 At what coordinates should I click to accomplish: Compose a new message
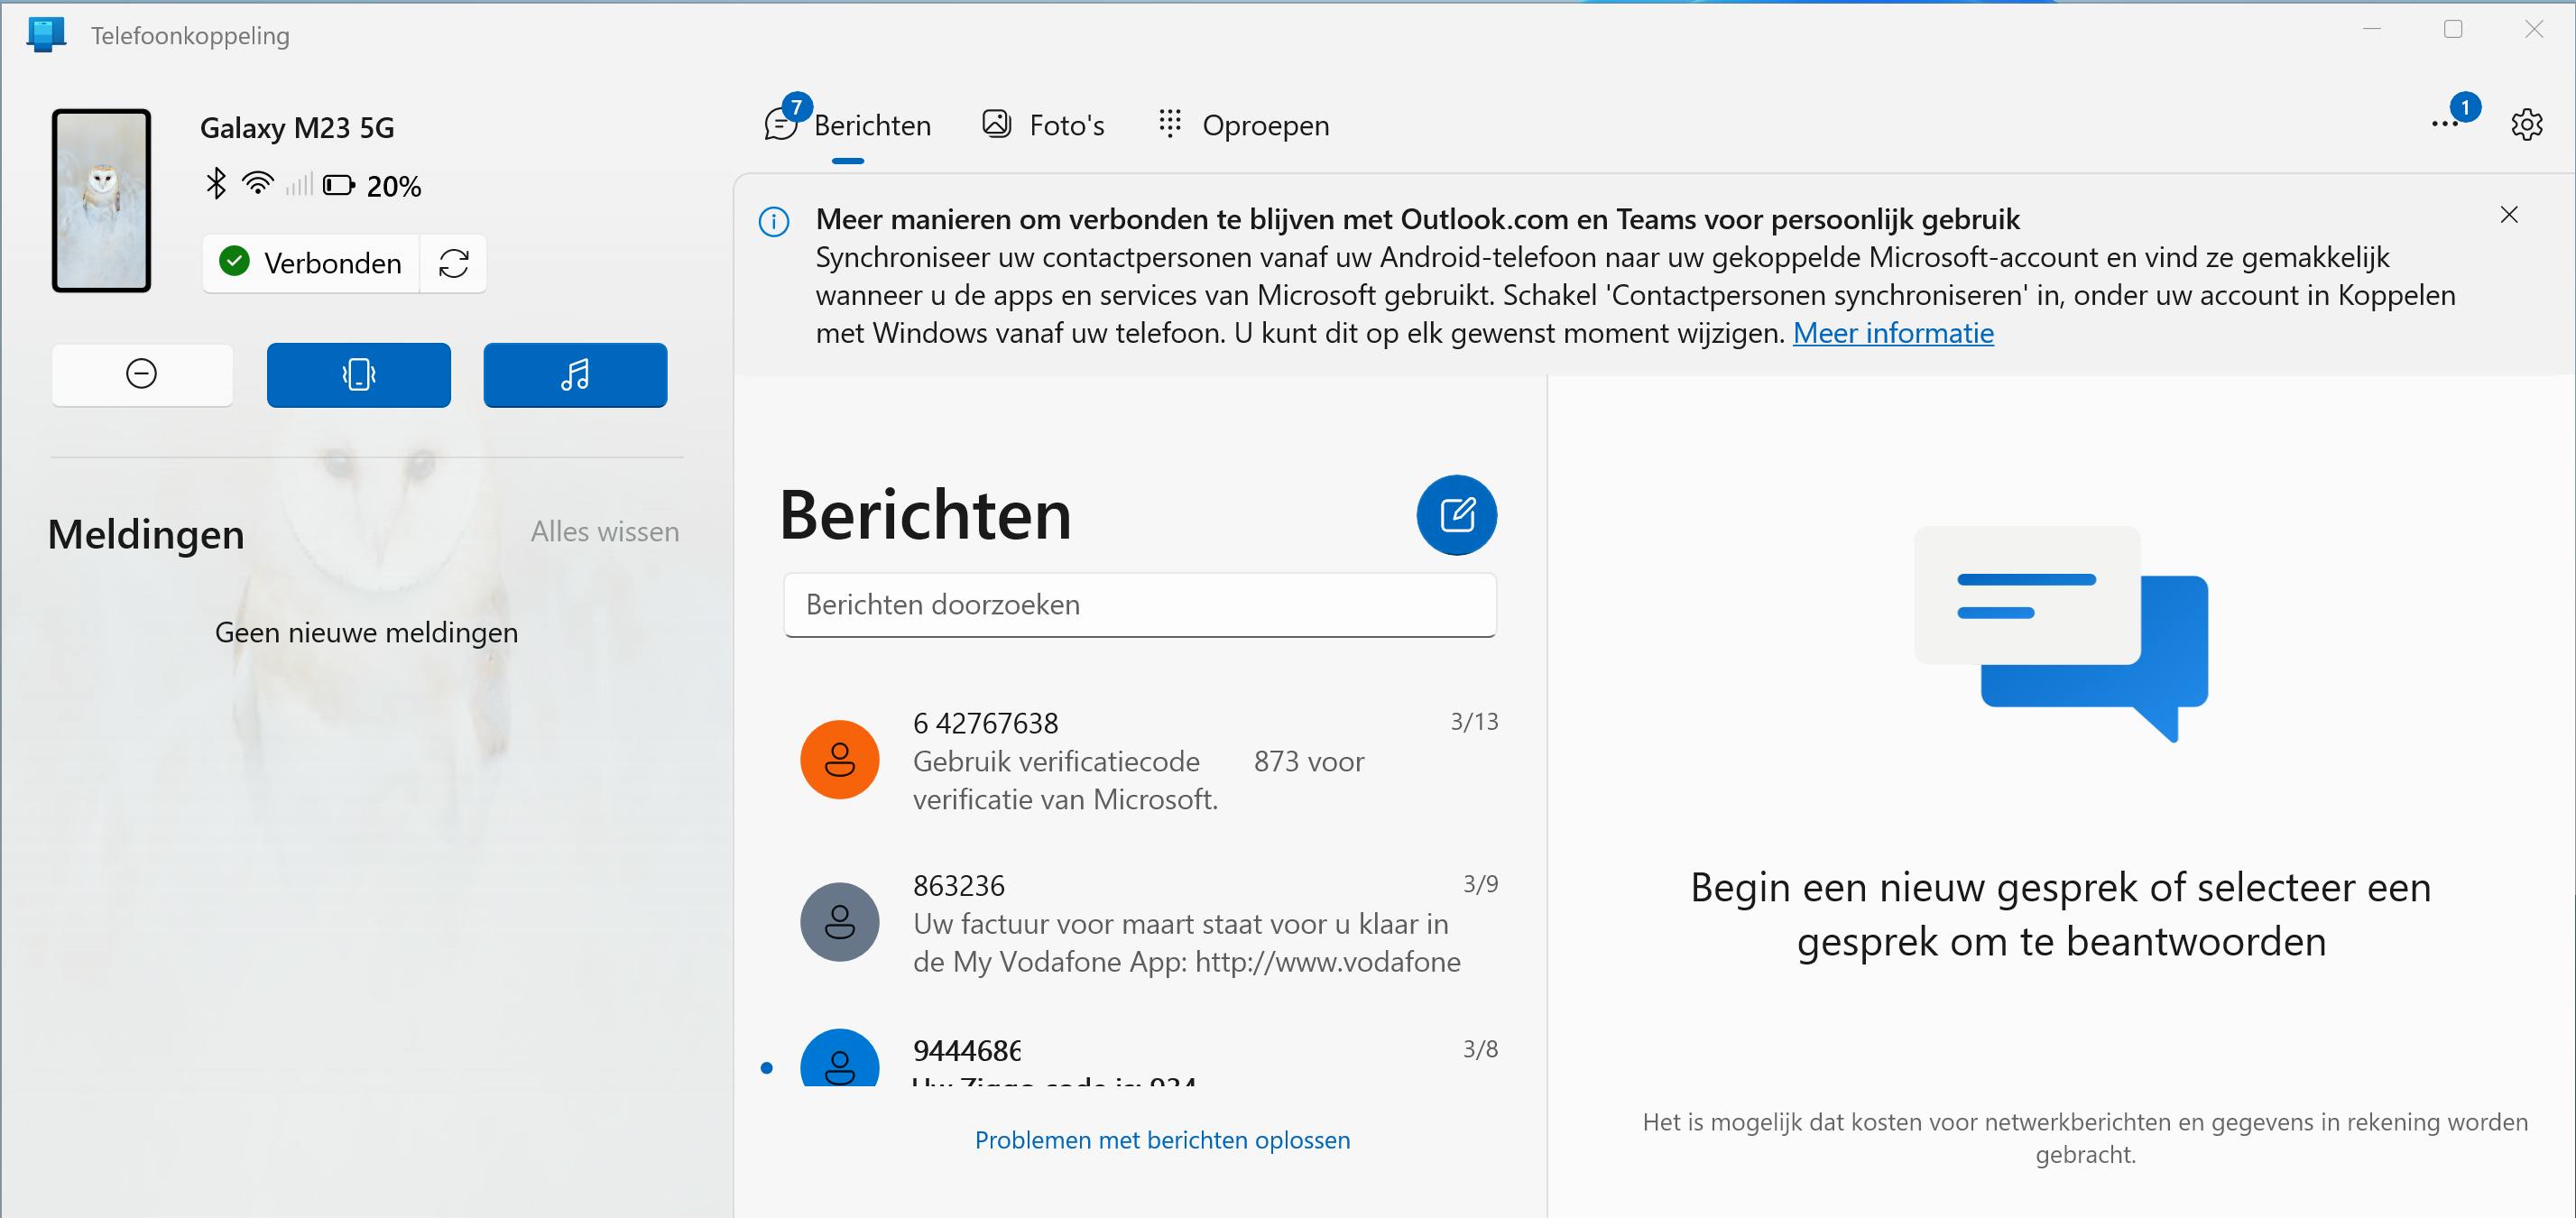(x=1457, y=515)
